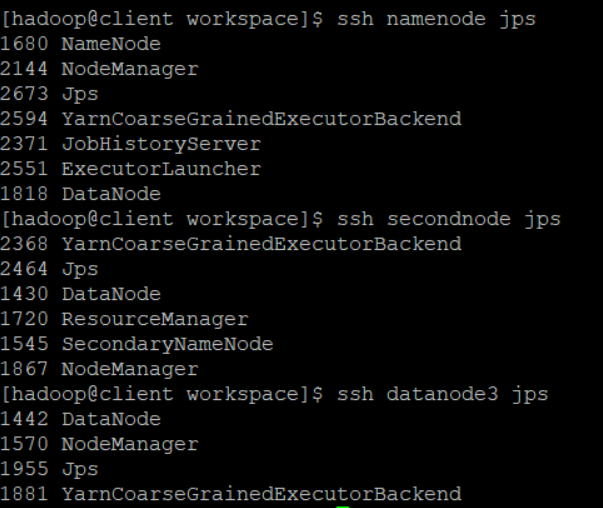Click the 'ssh datanode3 jps' command
Screen dimensions: 603x508
tap(443, 394)
